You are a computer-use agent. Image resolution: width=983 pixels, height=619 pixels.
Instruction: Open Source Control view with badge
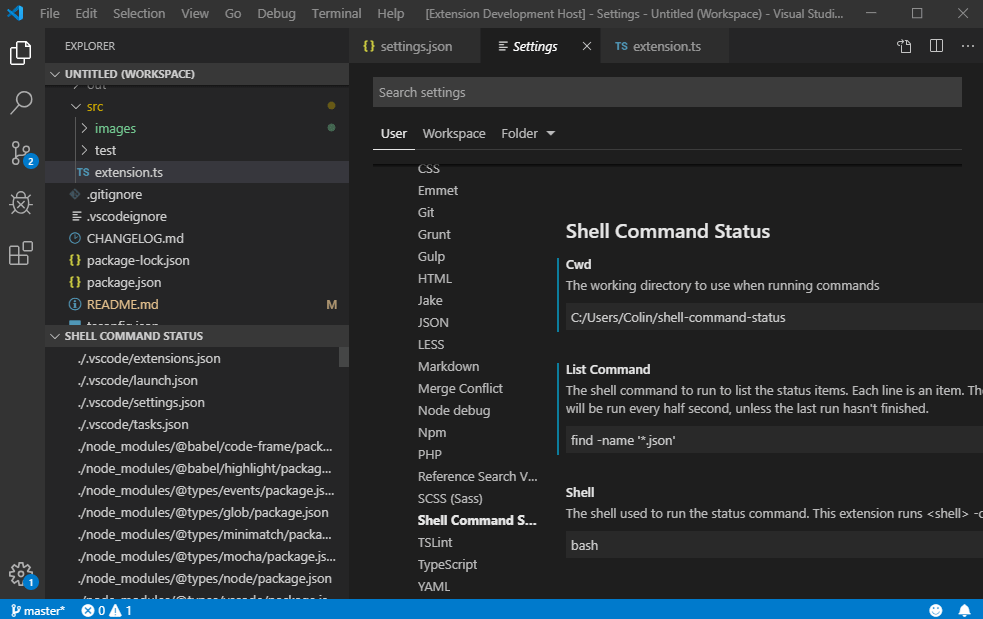pyautogui.click(x=21, y=153)
